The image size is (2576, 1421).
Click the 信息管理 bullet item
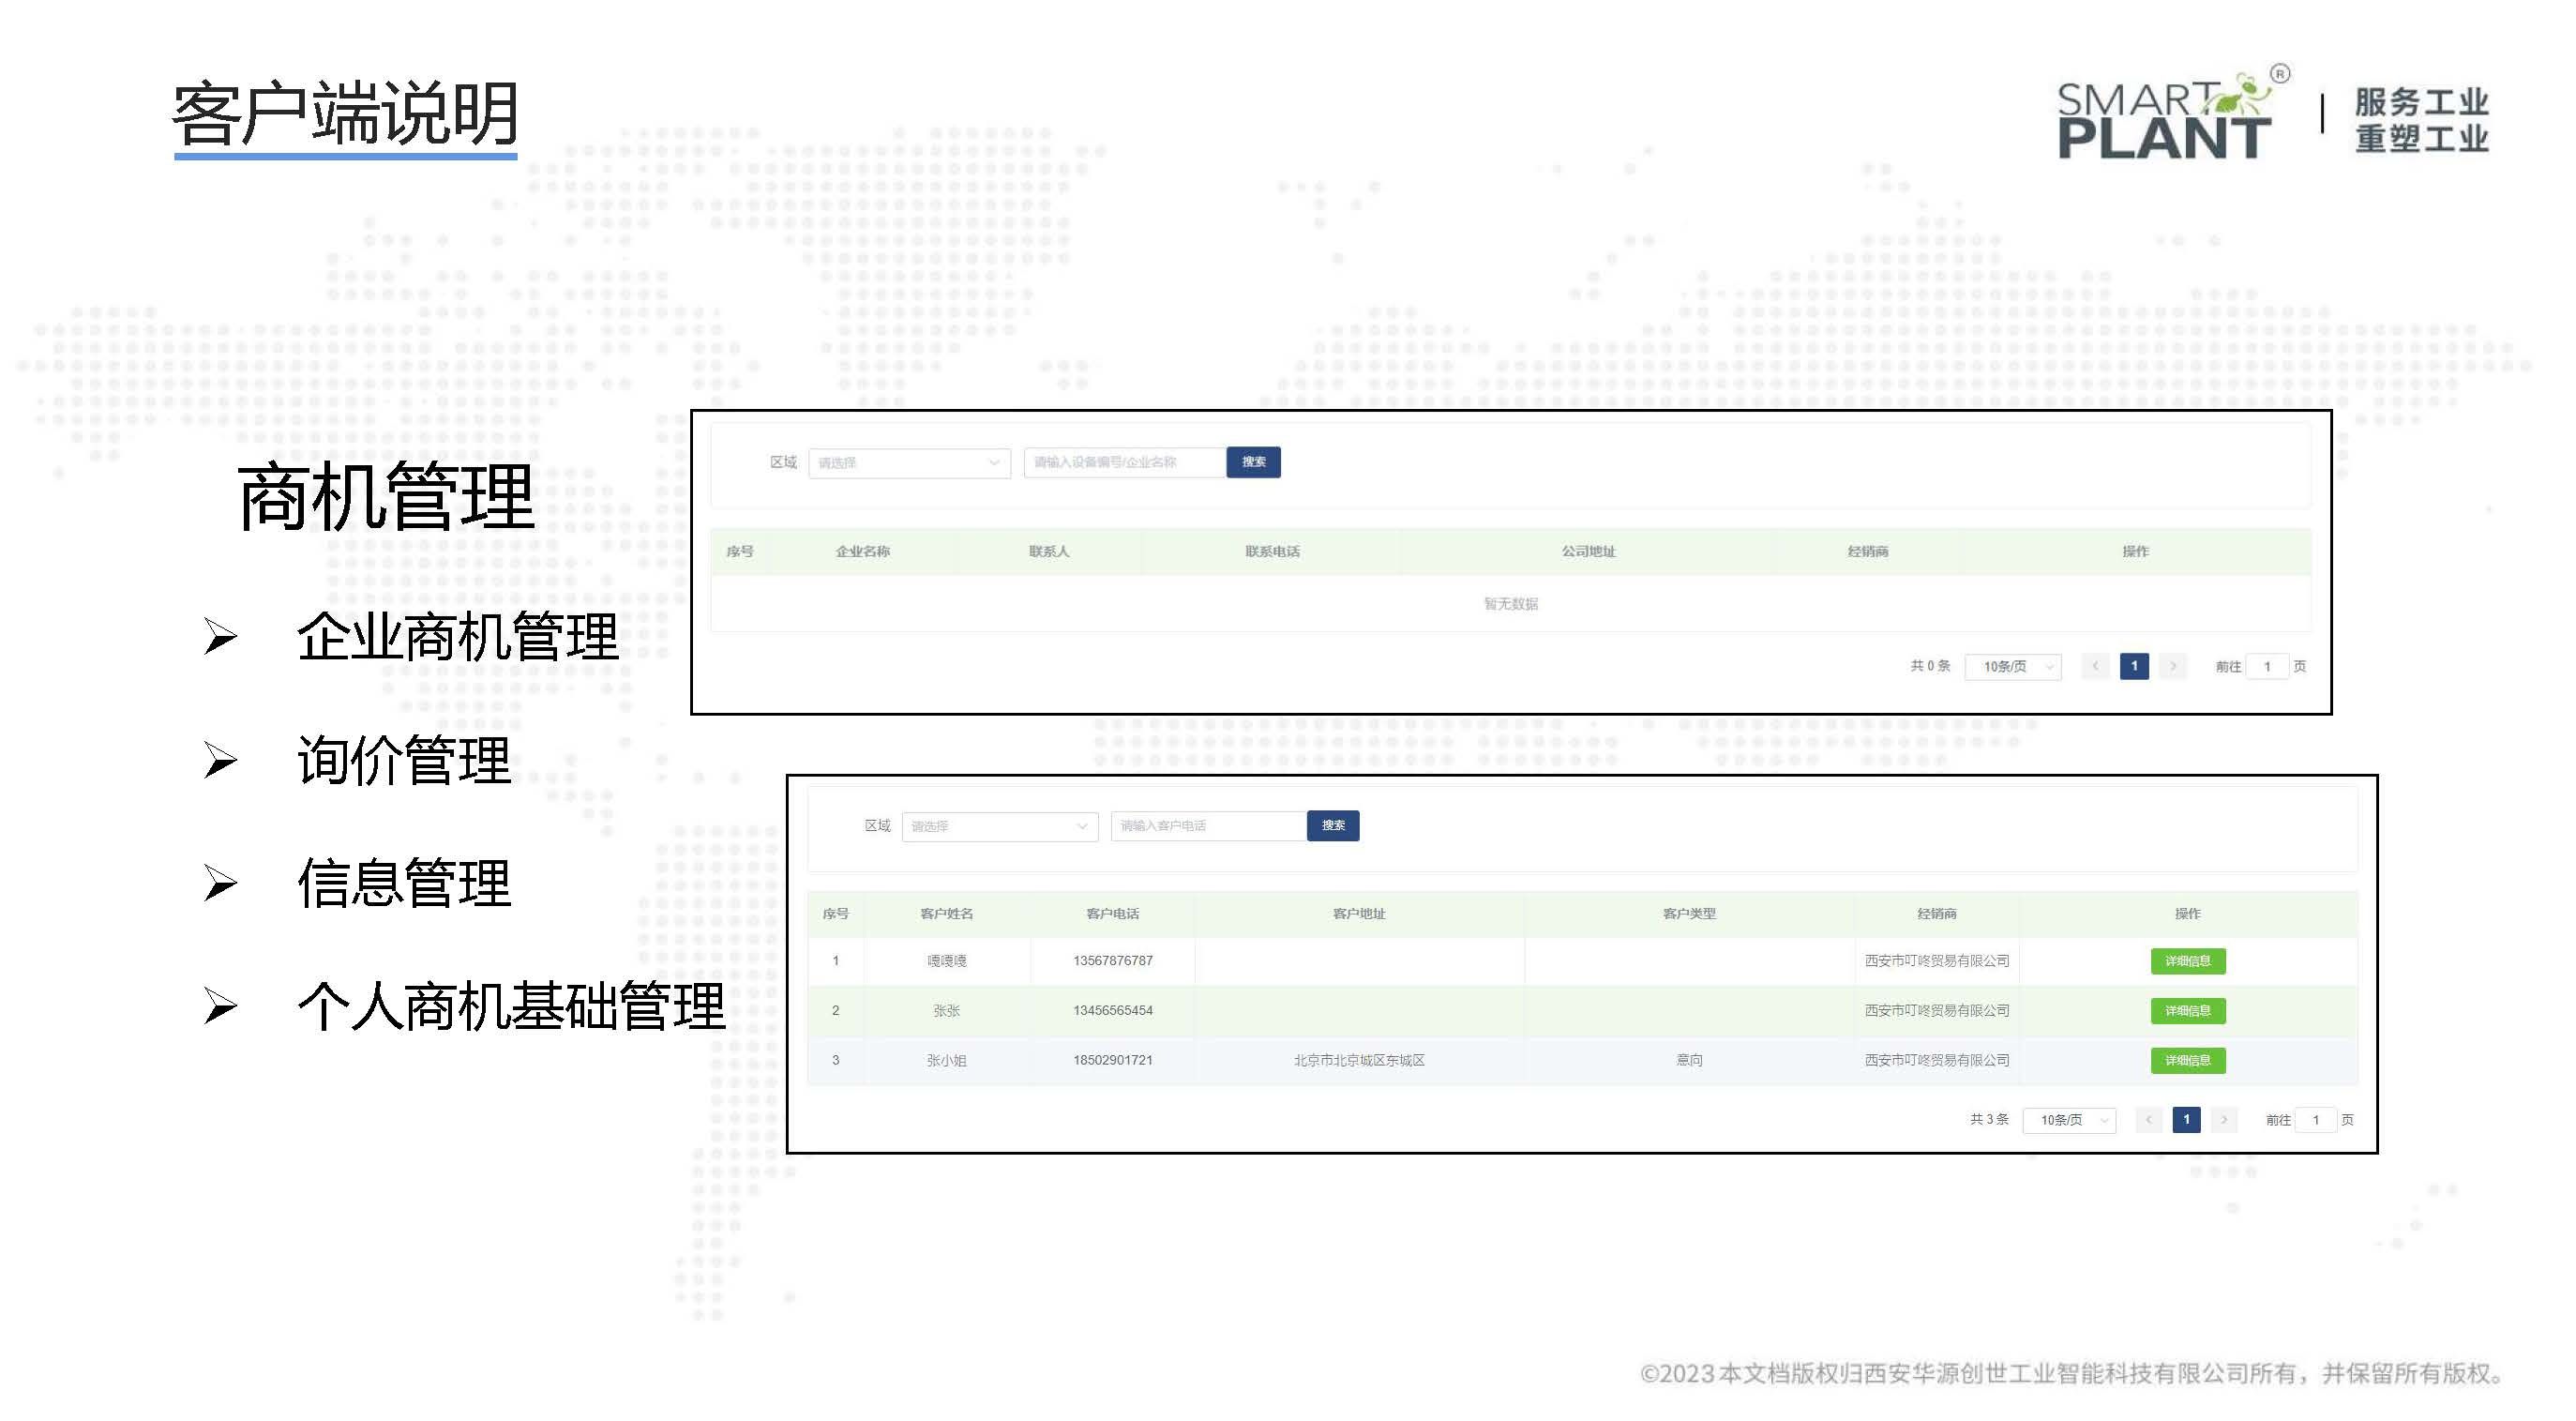click(404, 884)
